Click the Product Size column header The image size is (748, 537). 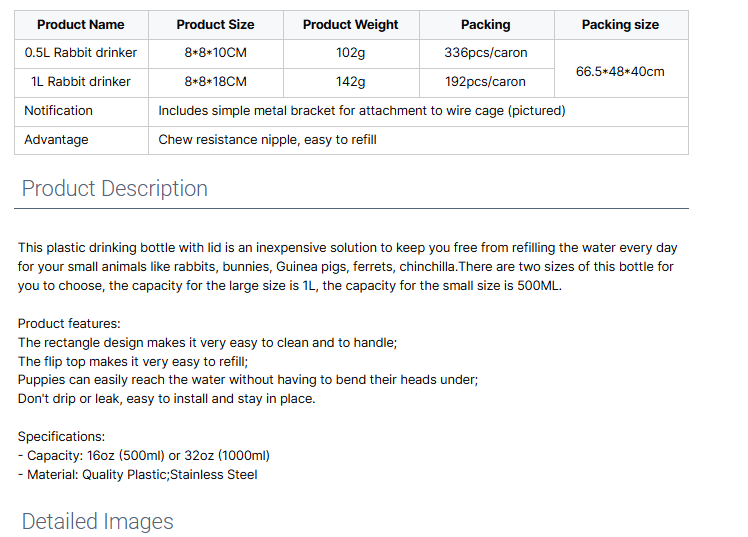pyautogui.click(x=215, y=25)
